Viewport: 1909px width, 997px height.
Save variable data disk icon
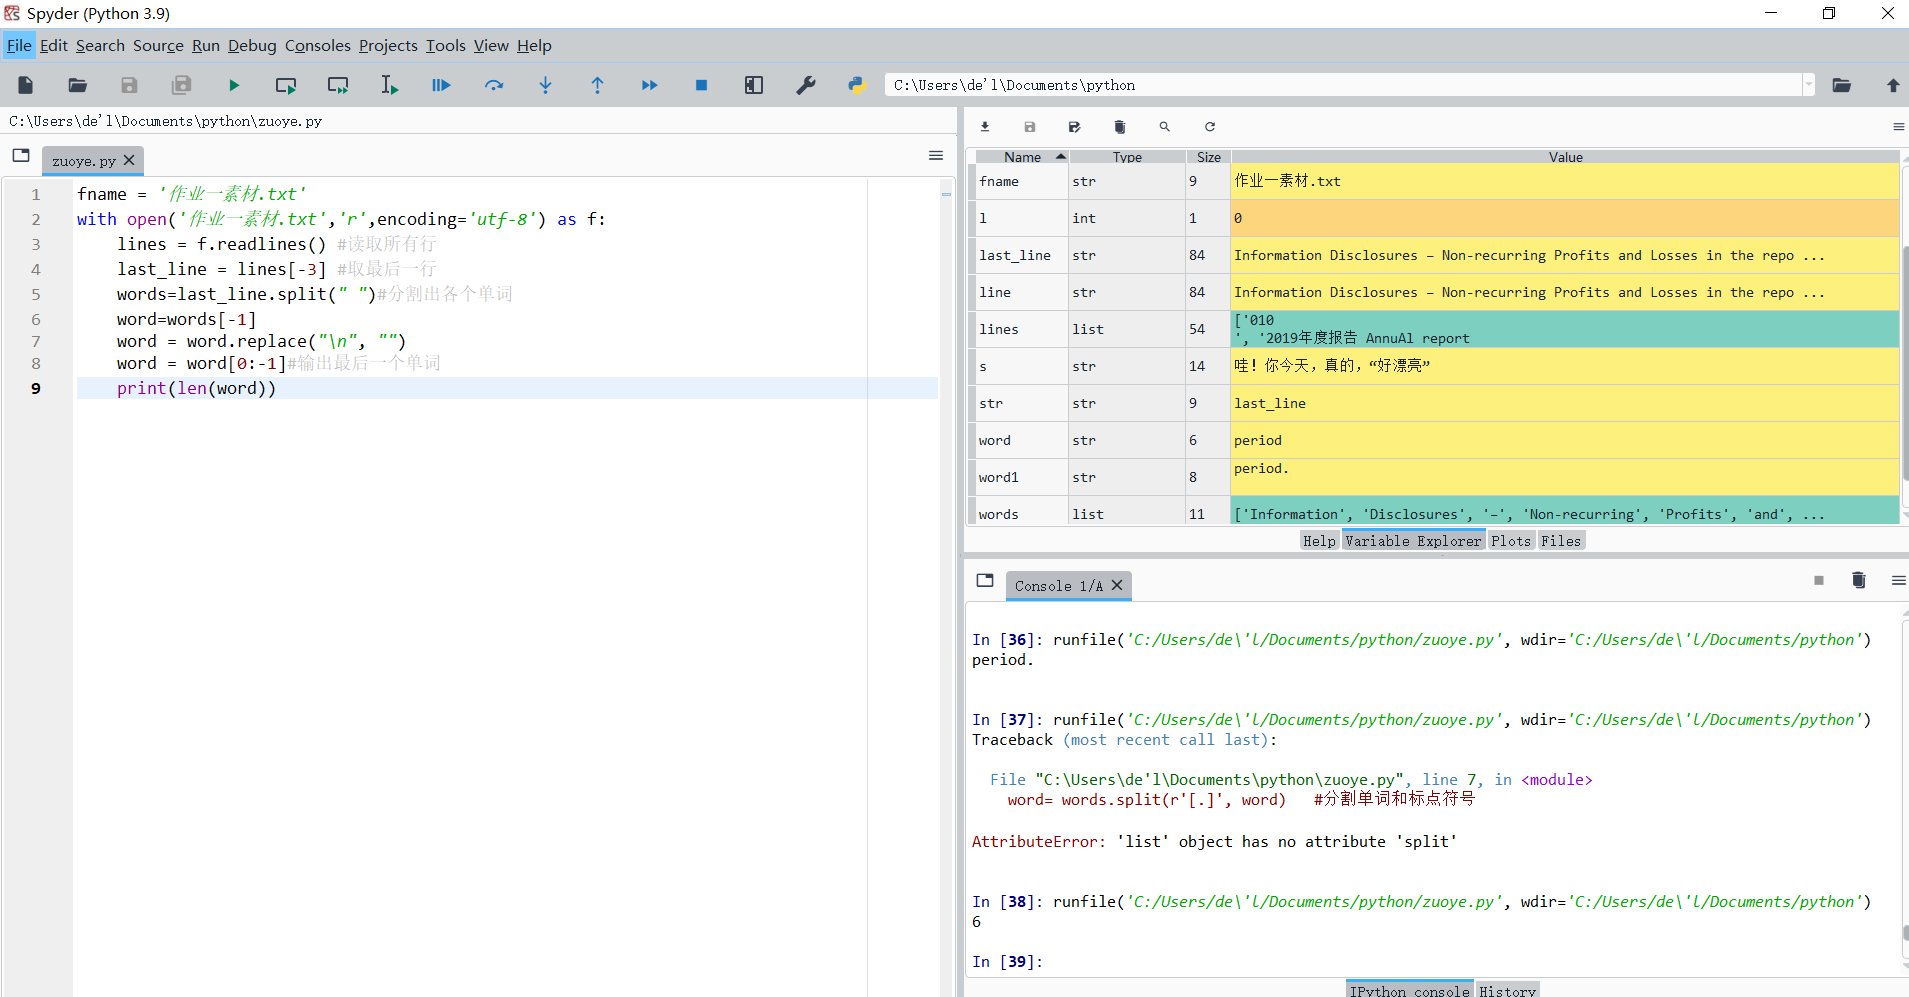(1030, 127)
